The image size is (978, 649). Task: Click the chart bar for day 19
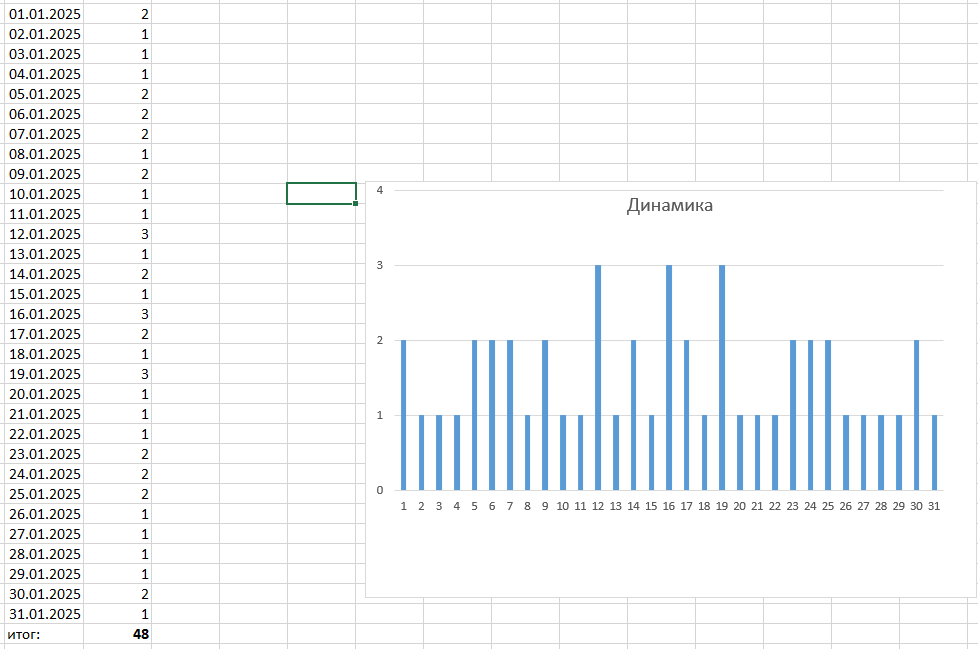pyautogui.click(x=722, y=378)
